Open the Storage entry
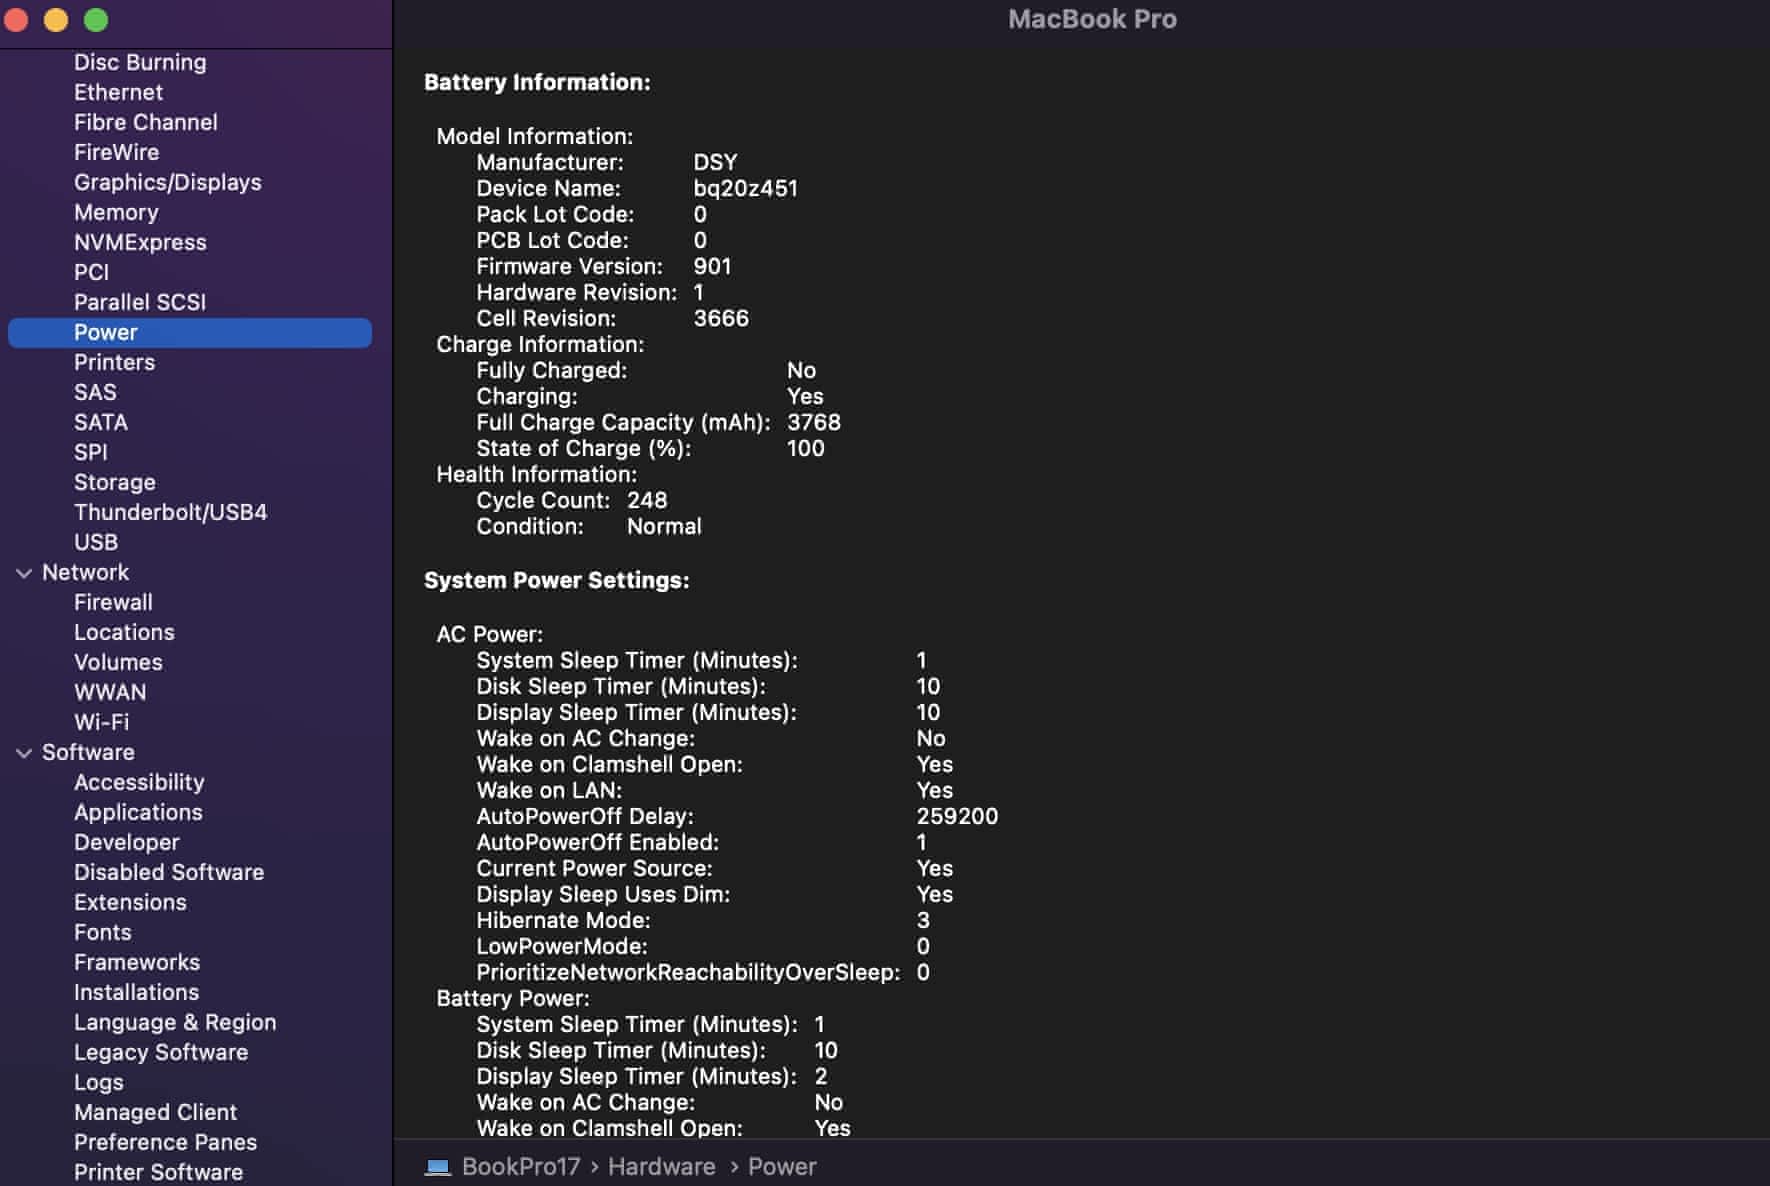 click(x=115, y=482)
